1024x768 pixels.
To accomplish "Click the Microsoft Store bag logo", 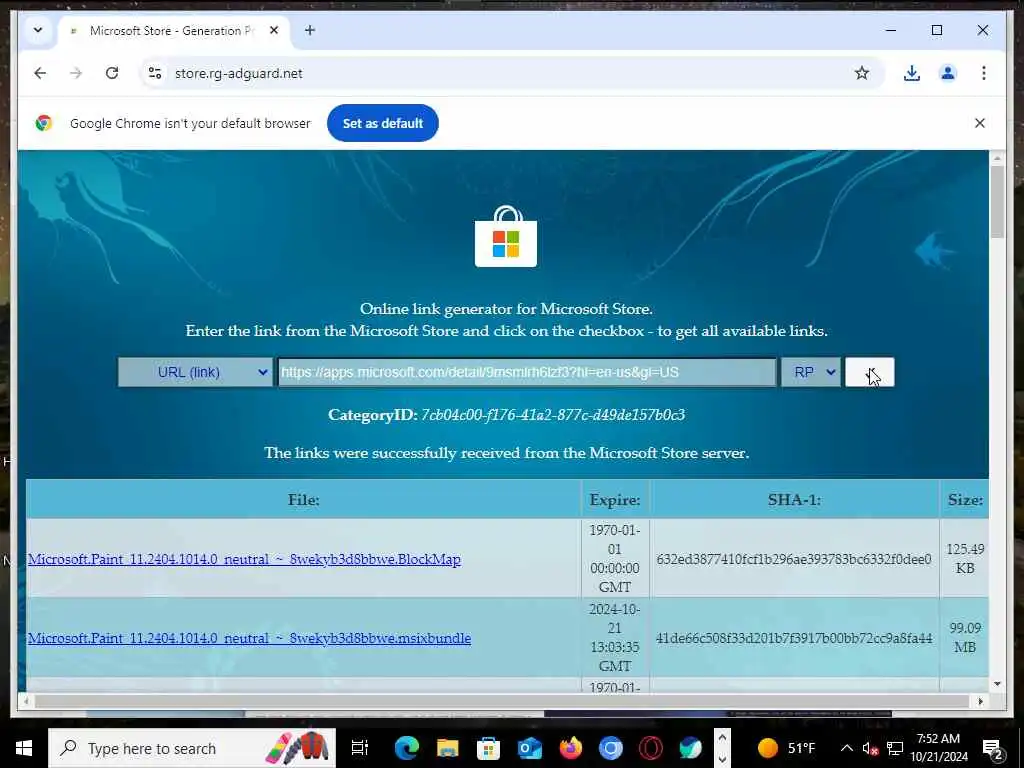I will tap(506, 236).
